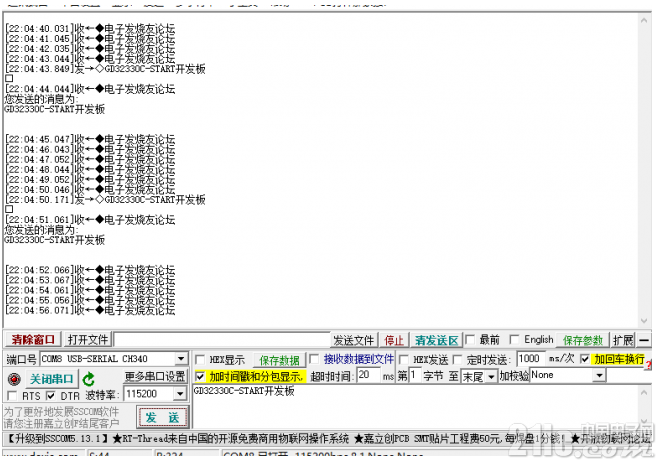Click the minus collapse button beside 扩展
Image resolution: width=657 pixels, height=461 pixels.
click(645, 340)
